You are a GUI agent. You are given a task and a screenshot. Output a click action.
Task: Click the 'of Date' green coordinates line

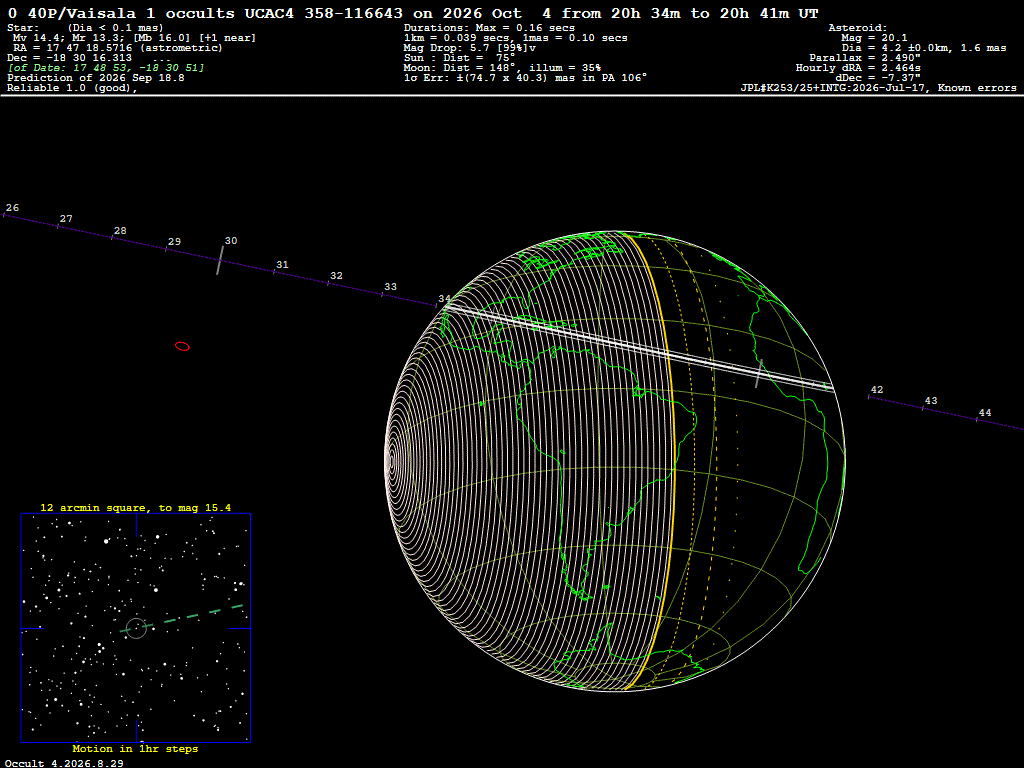tap(106, 68)
